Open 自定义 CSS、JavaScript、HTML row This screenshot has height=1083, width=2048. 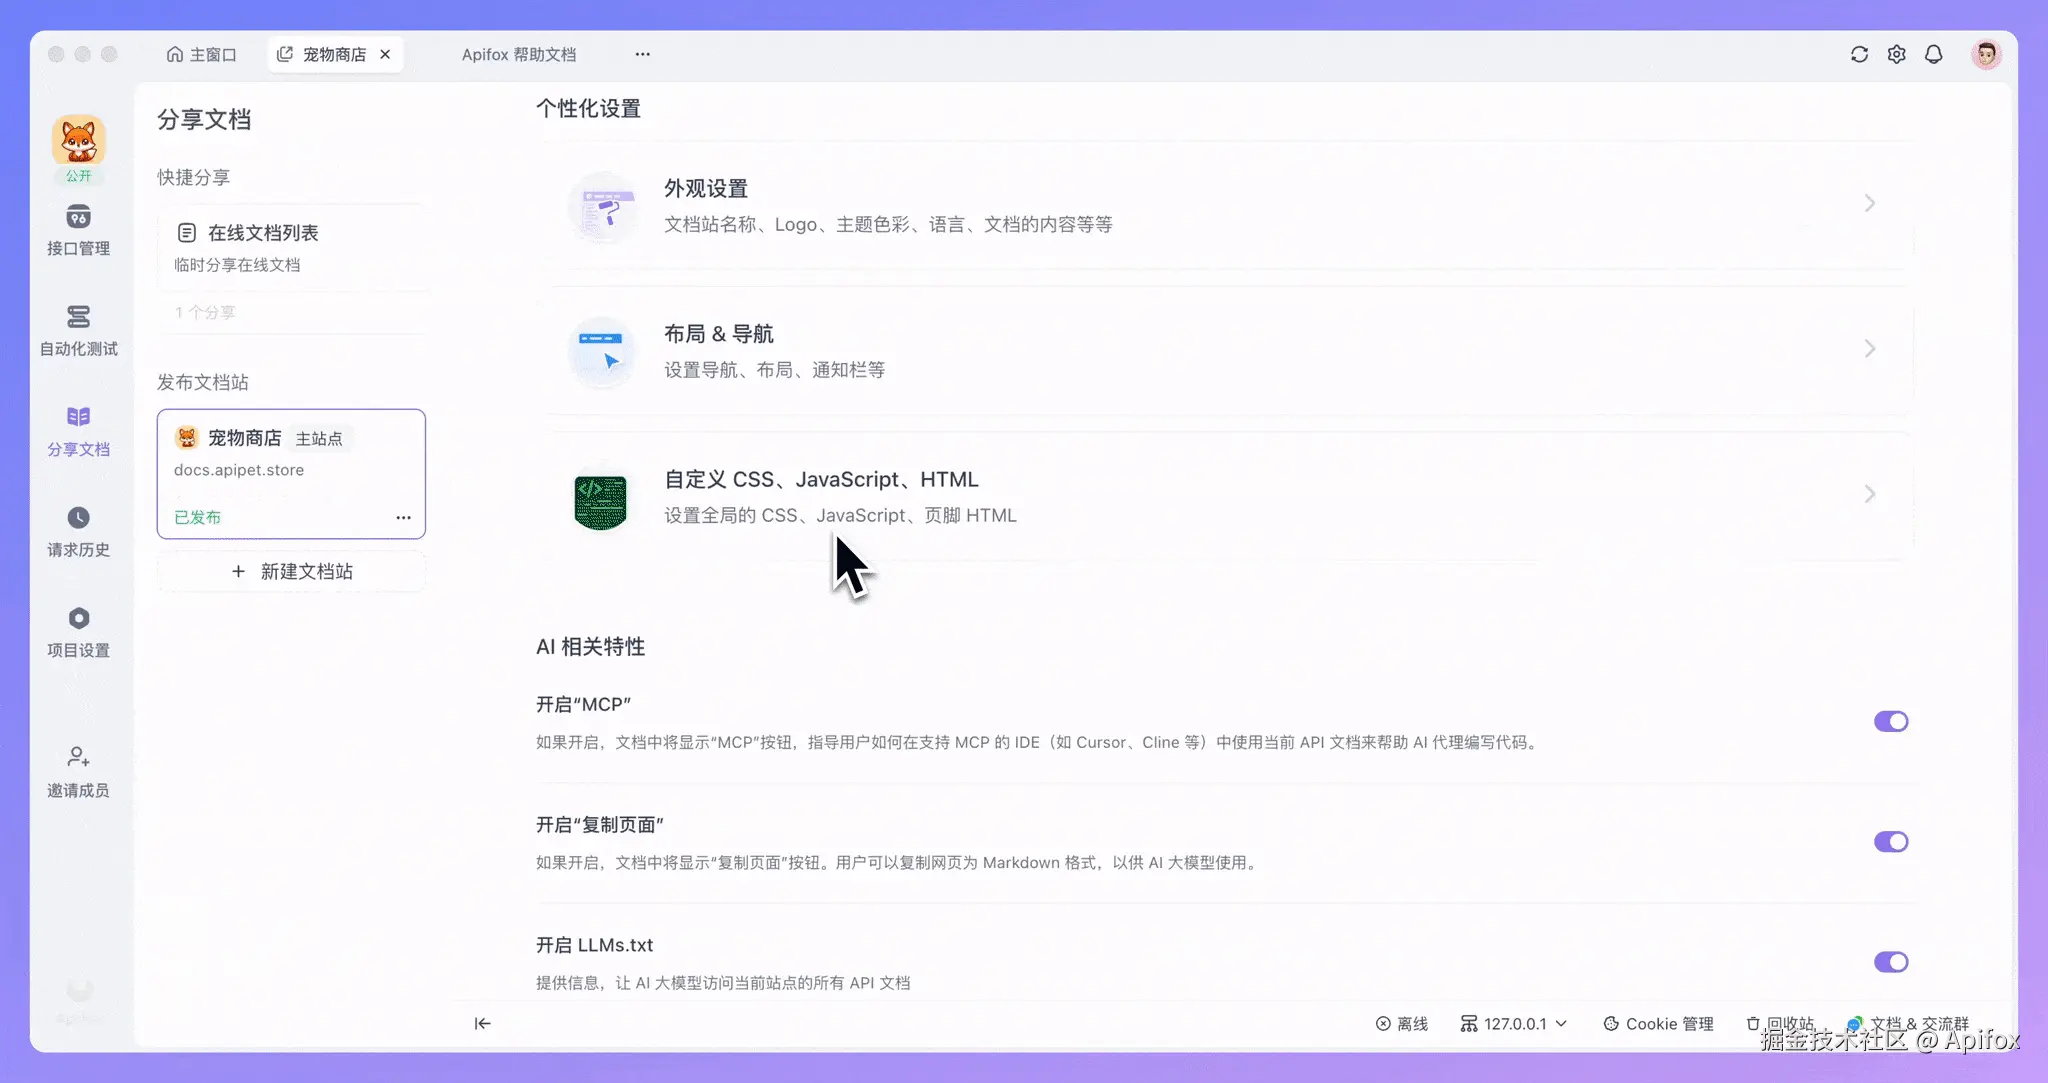(1228, 496)
